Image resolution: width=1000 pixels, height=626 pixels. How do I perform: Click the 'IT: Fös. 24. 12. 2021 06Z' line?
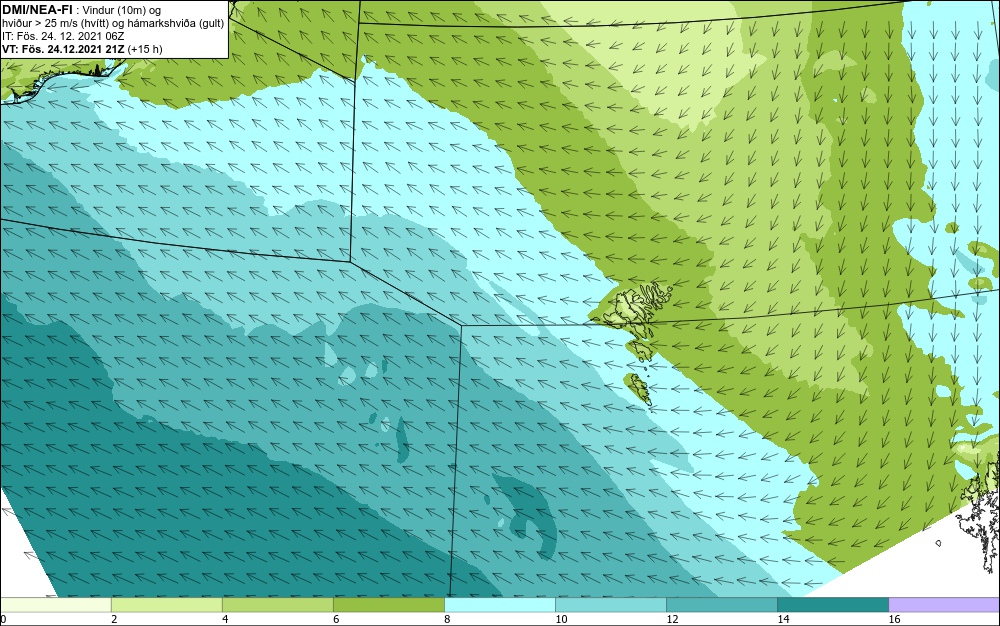[x=63, y=36]
